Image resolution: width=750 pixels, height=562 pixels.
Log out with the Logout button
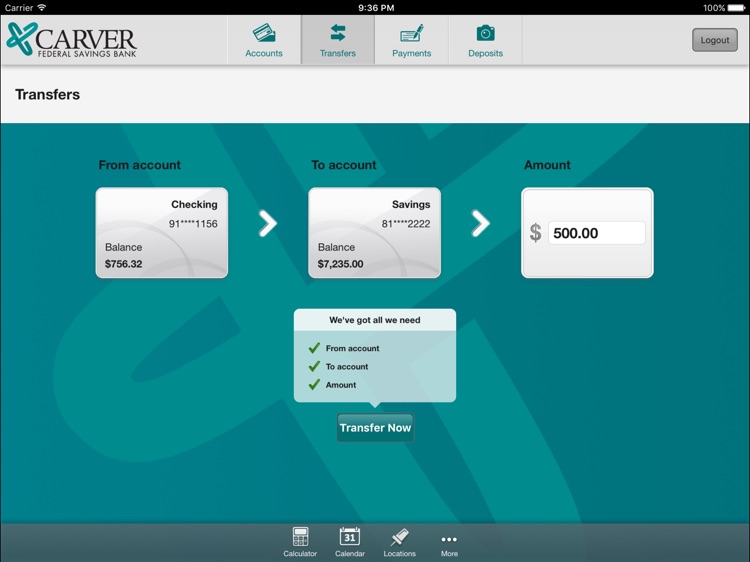click(715, 40)
